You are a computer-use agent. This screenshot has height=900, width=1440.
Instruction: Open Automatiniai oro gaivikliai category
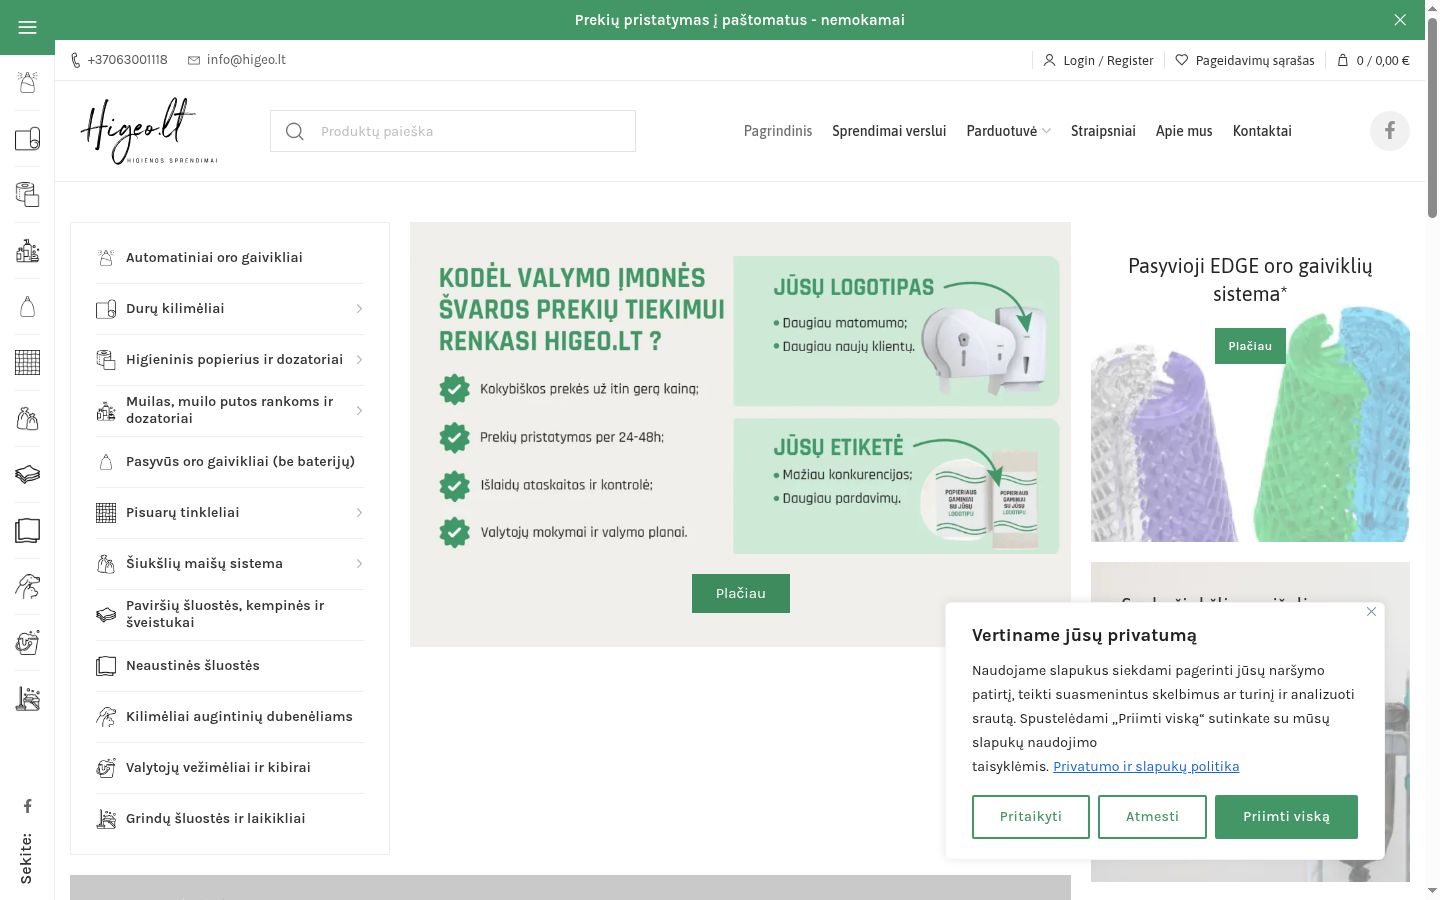click(230, 258)
